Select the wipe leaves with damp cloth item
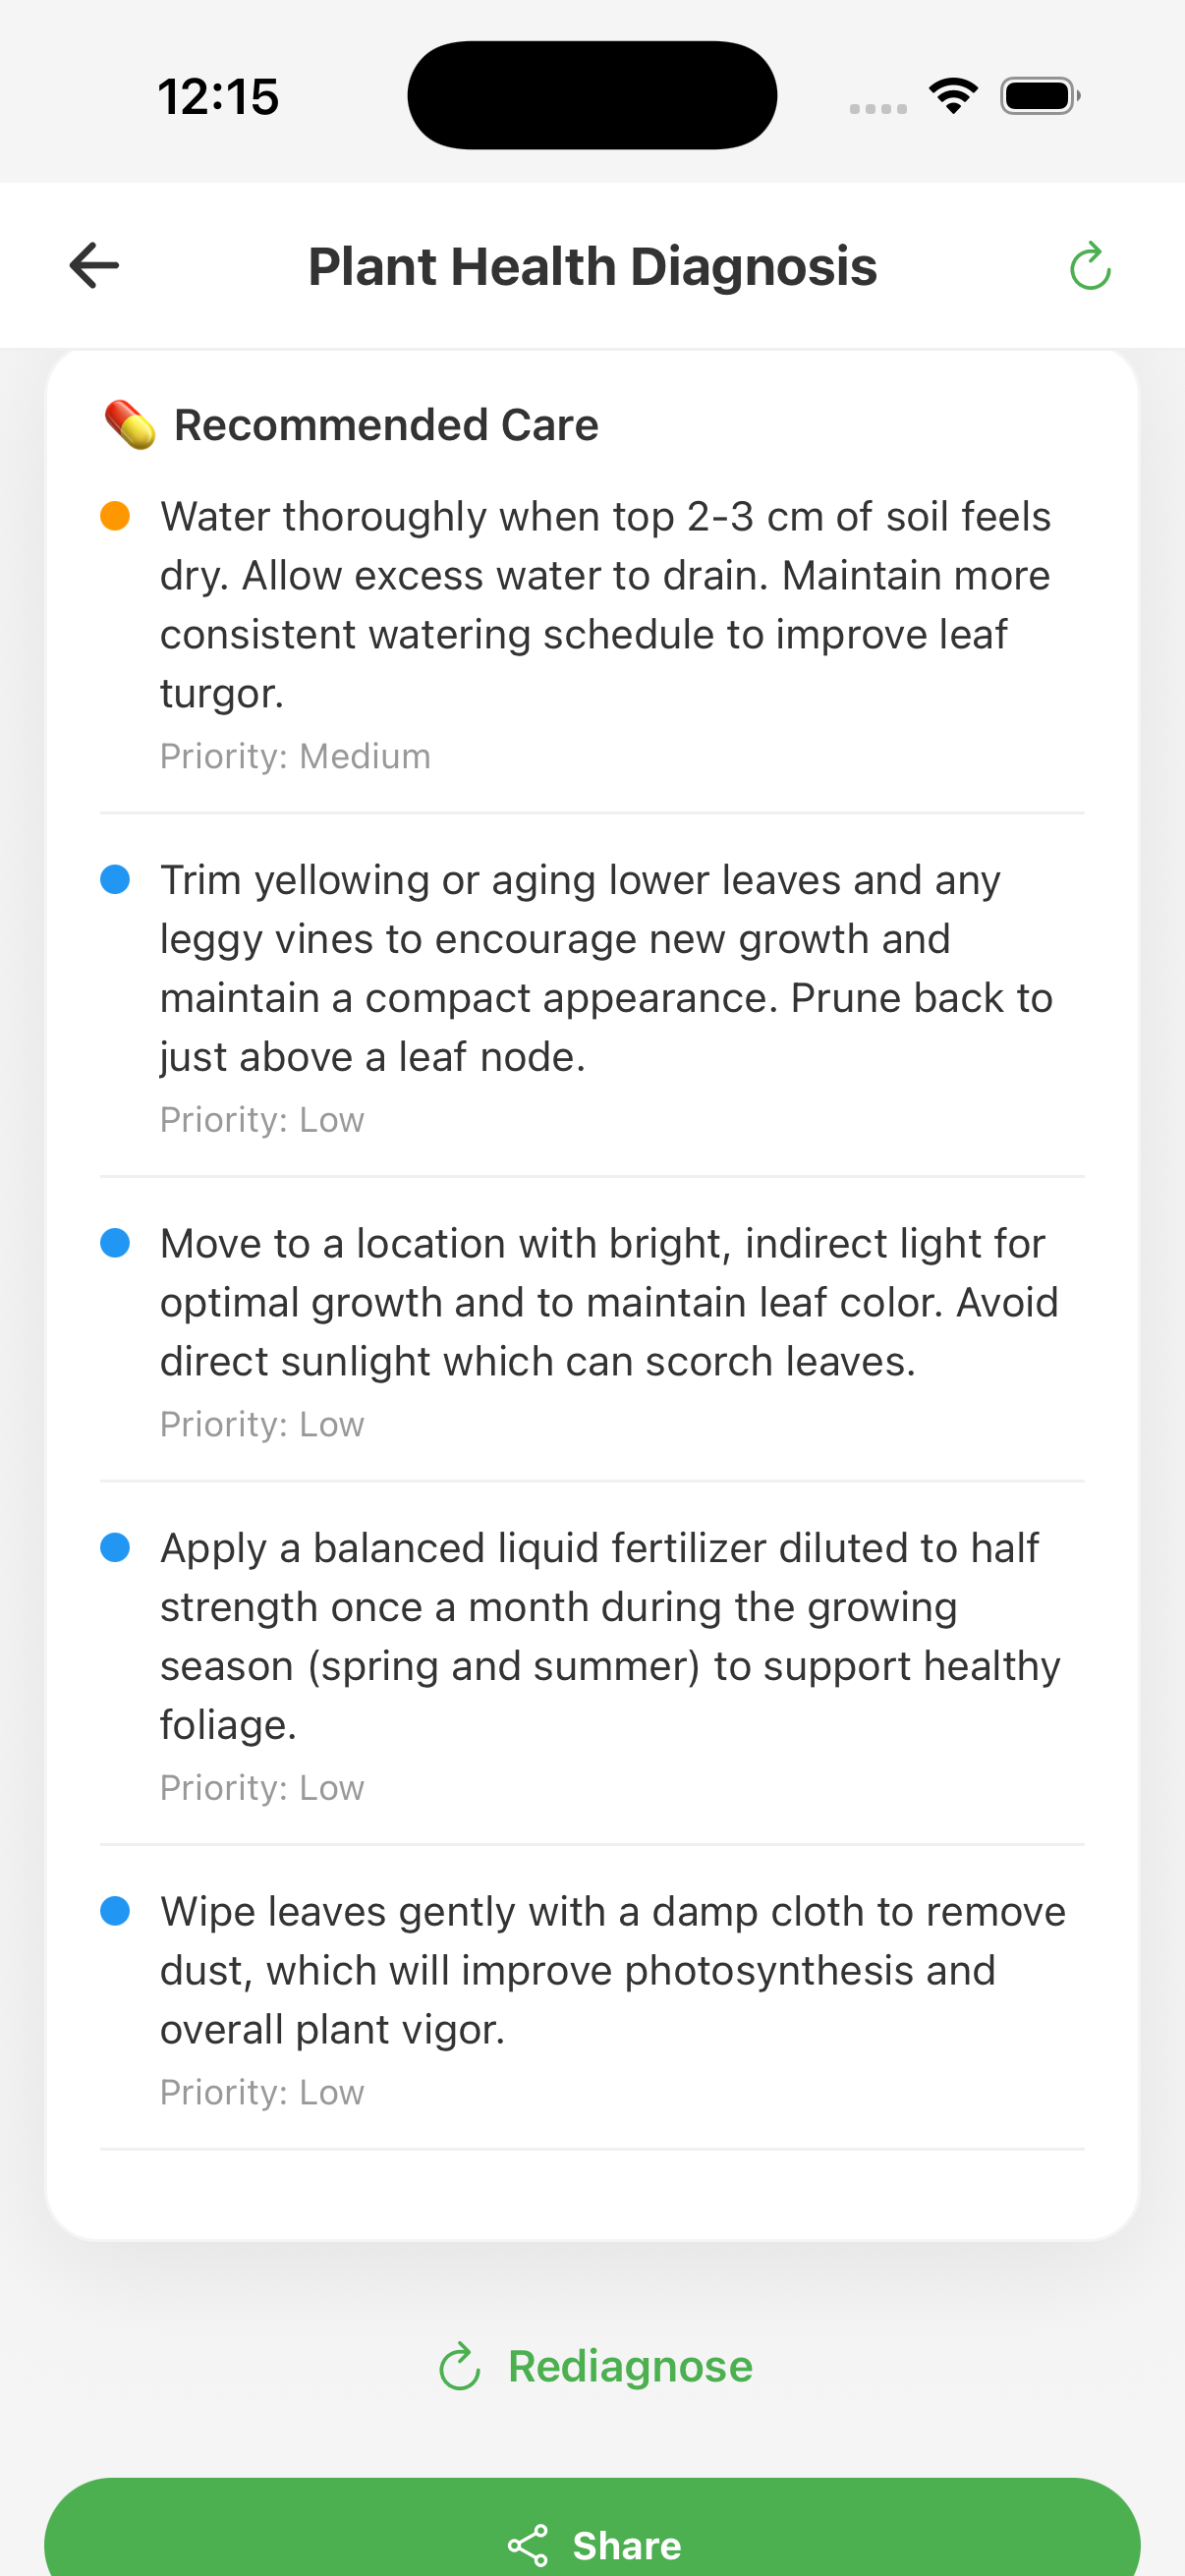Screen dimensions: 1185x2576 613,1970
